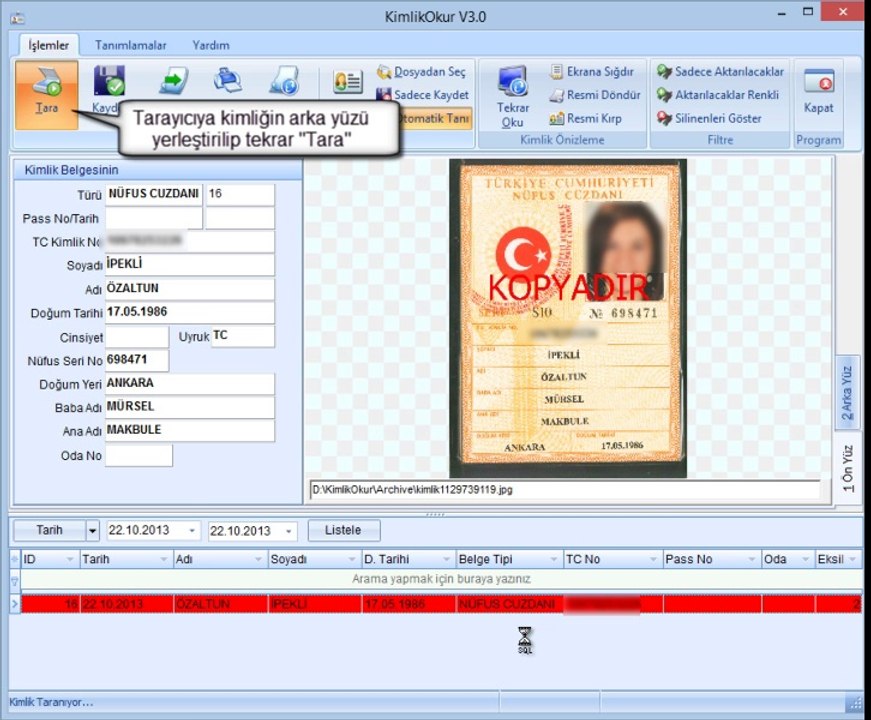
Task: Click Resmi Kırp crop image
Action: 585,118
